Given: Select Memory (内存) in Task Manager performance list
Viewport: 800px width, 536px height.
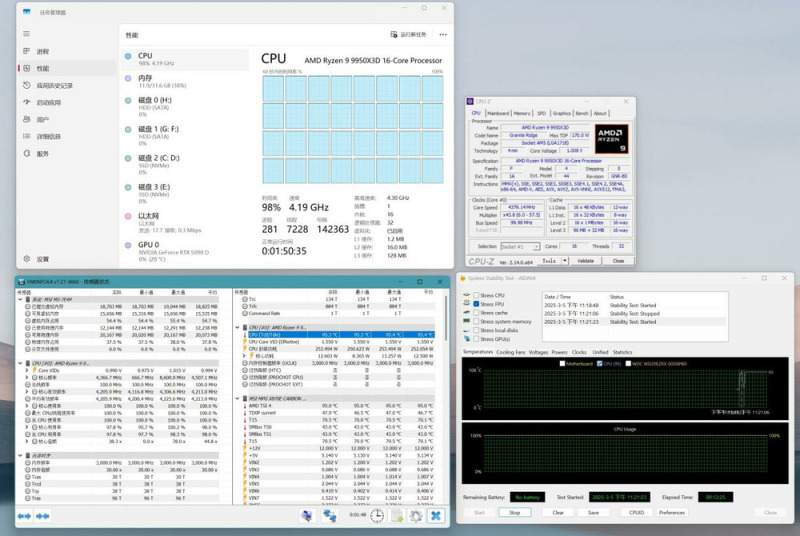Looking at the screenshot, I should tap(185, 81).
